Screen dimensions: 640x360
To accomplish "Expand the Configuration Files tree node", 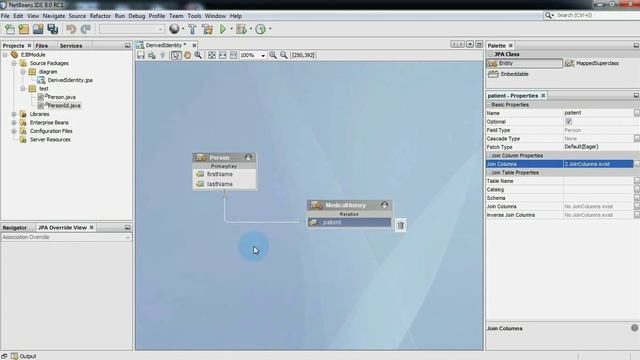I will pos(14,131).
